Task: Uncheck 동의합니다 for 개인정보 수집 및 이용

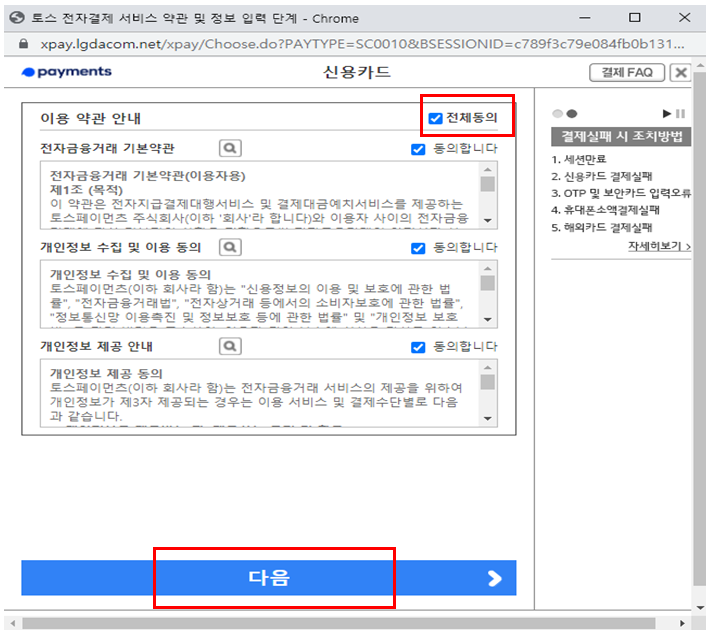Action: click(418, 248)
